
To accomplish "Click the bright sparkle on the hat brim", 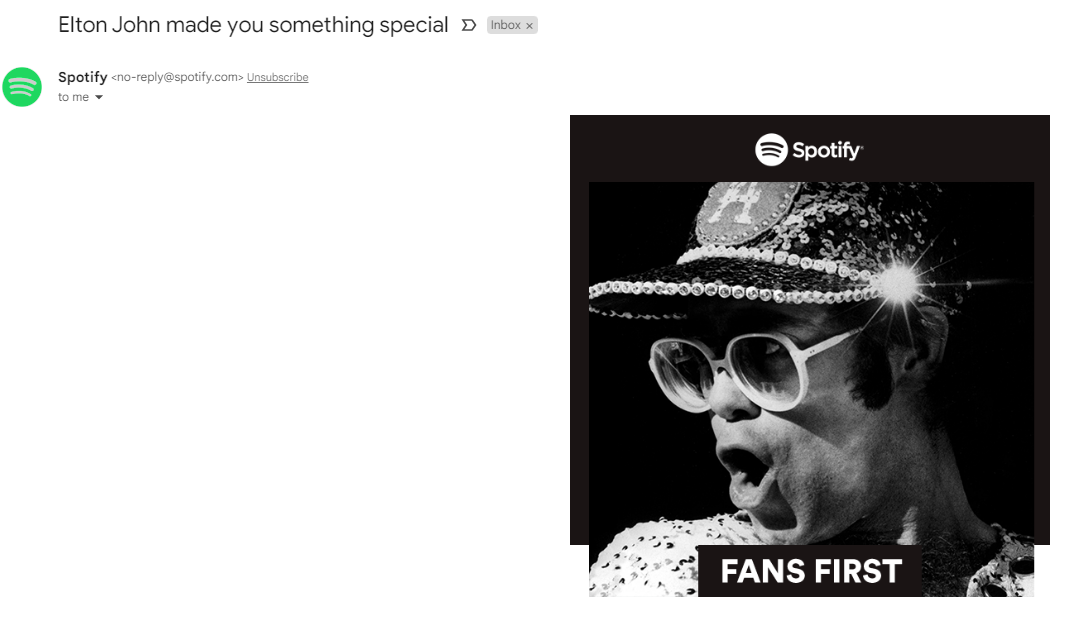I will point(898,282).
